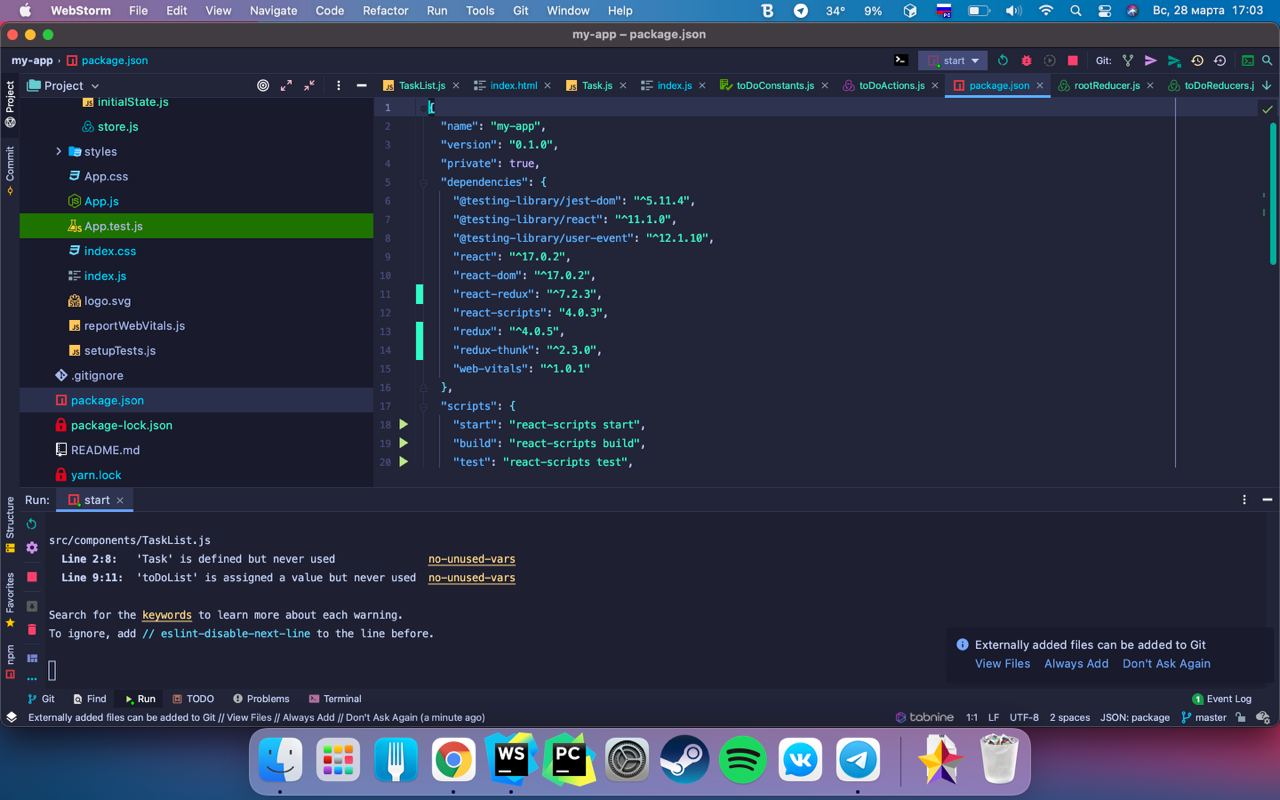
Task: Click the black terminal prompt icon in the top toolbar
Action: (x=901, y=60)
